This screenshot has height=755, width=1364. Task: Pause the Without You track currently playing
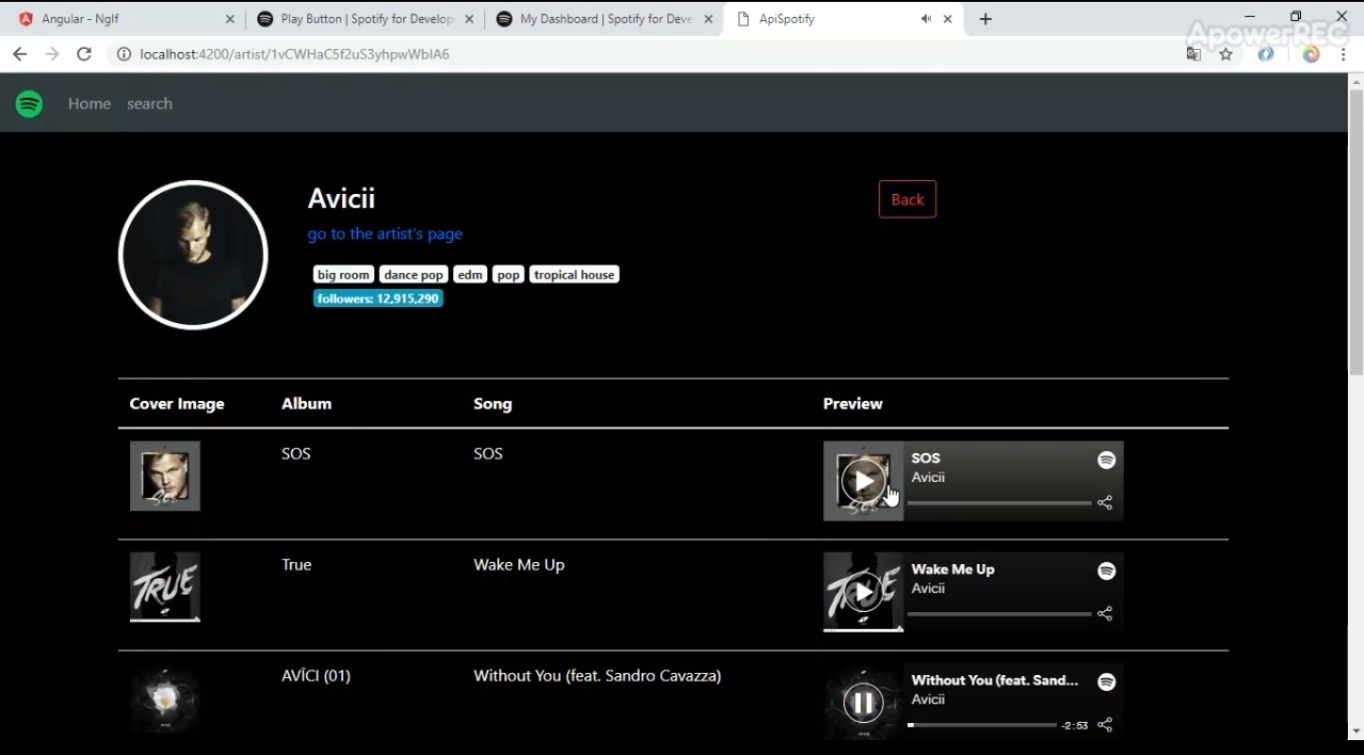pyautogui.click(x=862, y=702)
